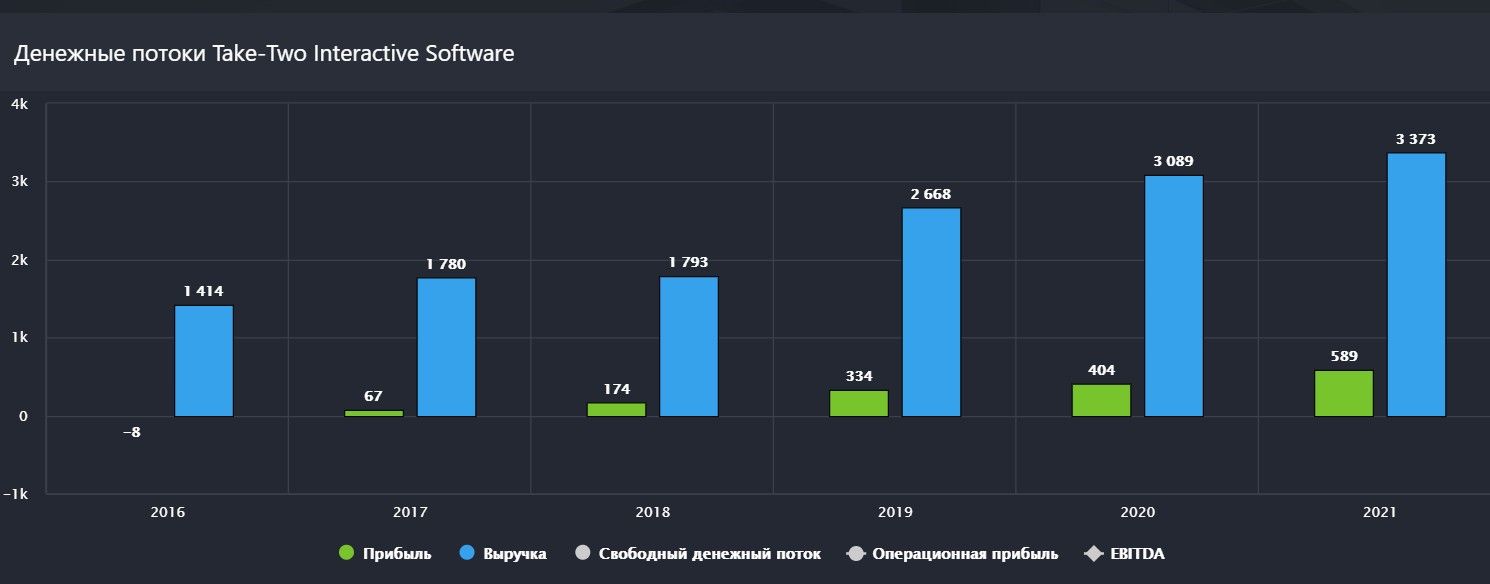Click the x-axis year label "2016"
1490x584 pixels.
tap(167, 512)
